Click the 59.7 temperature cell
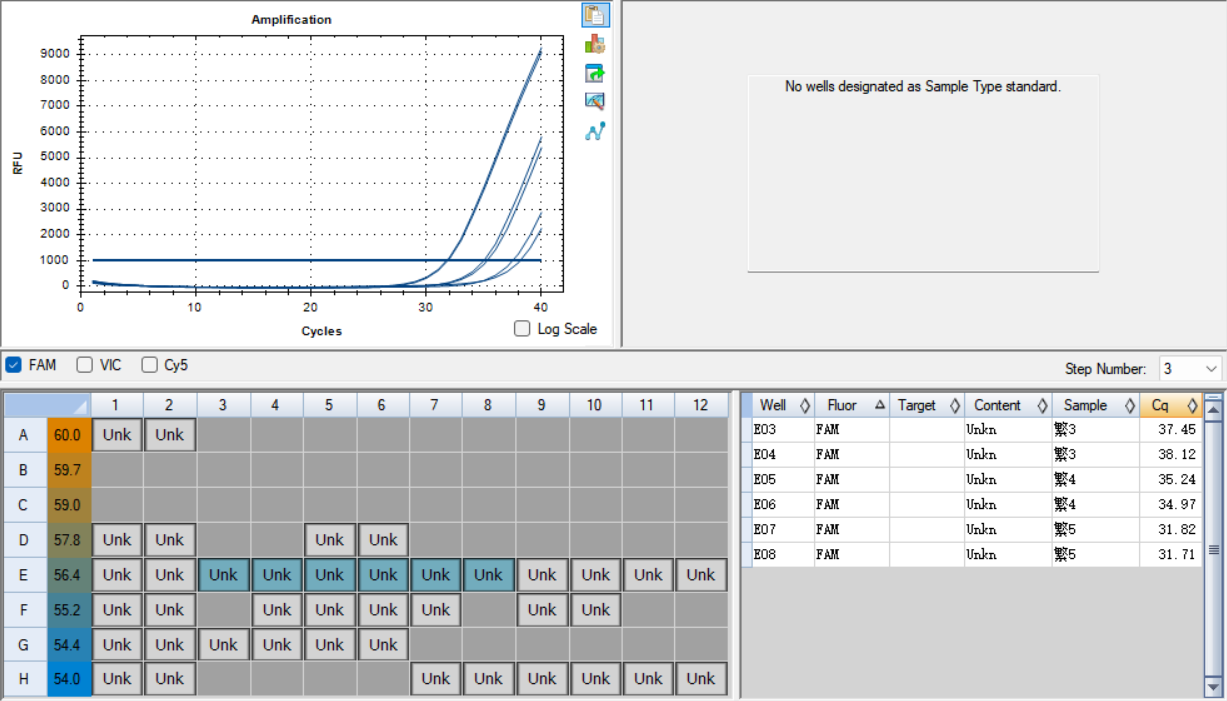The height and width of the screenshot is (701, 1227). point(69,470)
